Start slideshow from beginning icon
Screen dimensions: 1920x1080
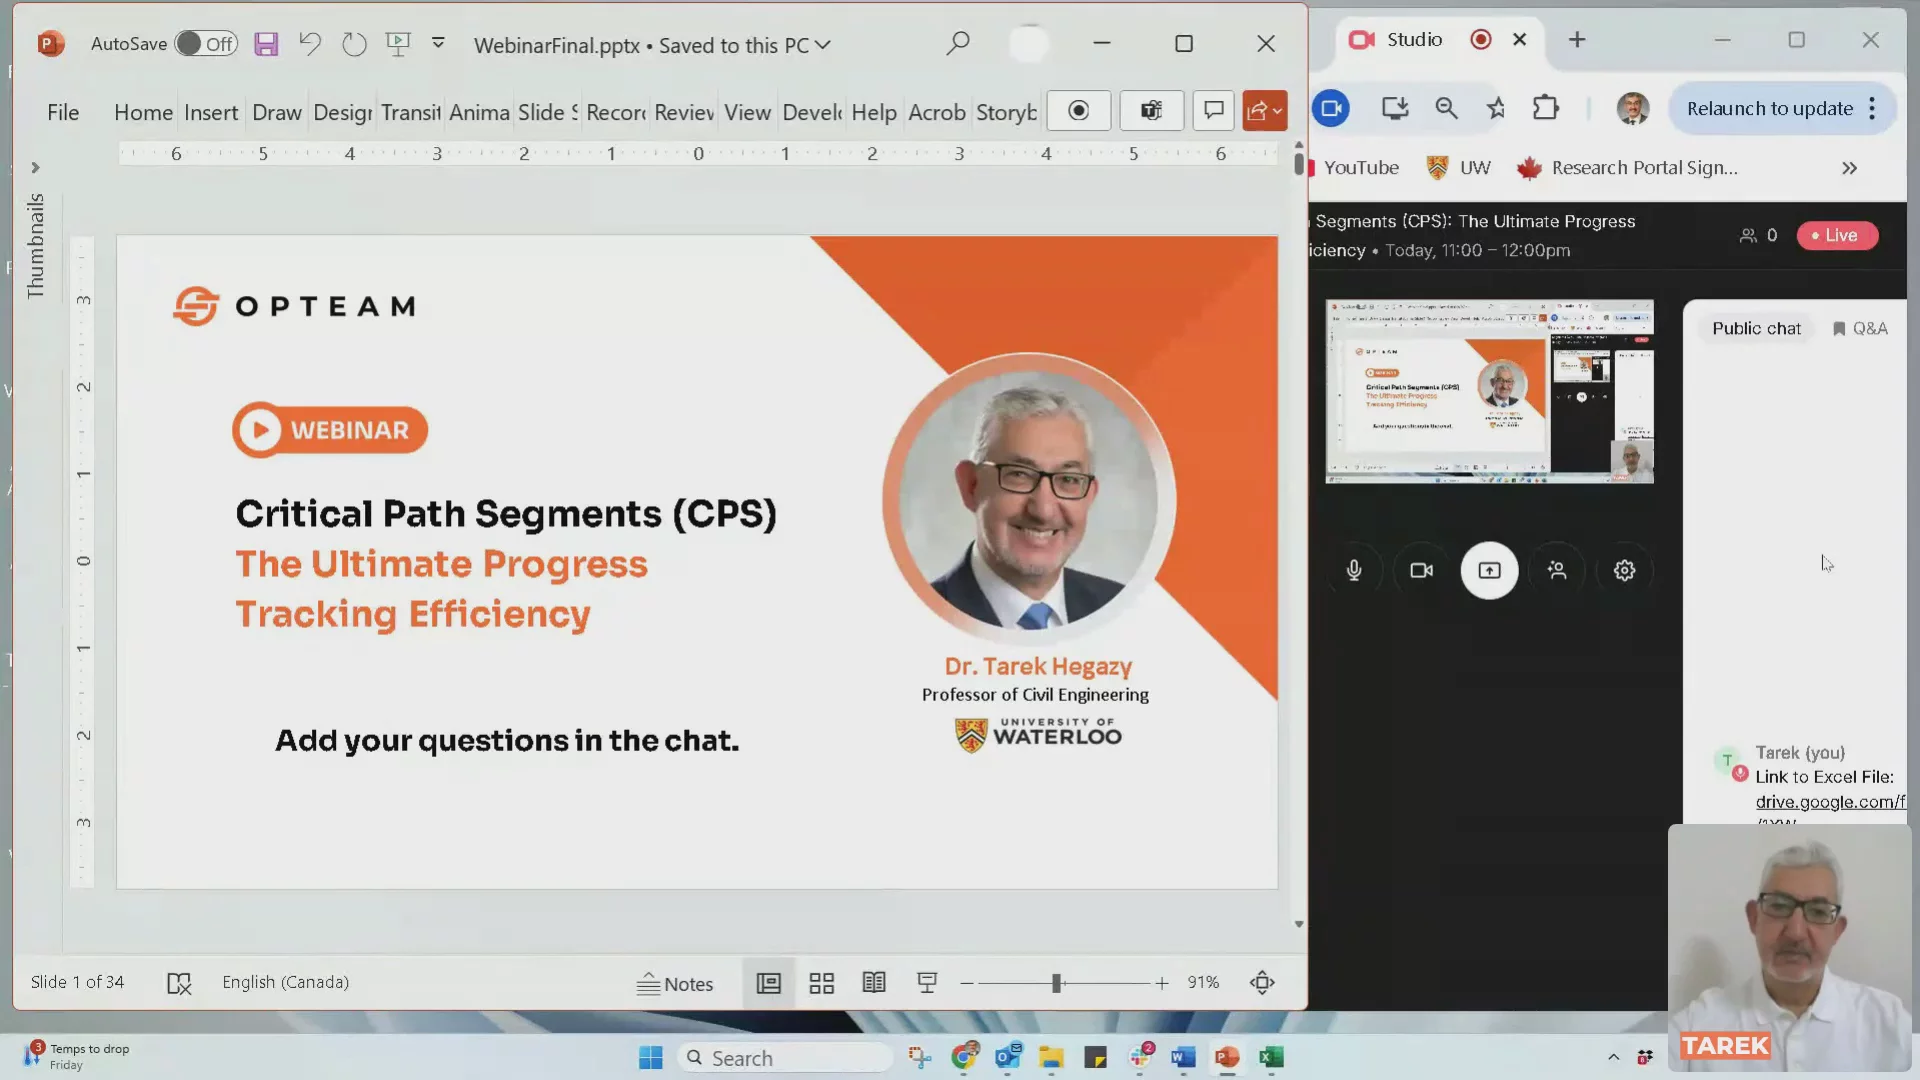[x=398, y=44]
